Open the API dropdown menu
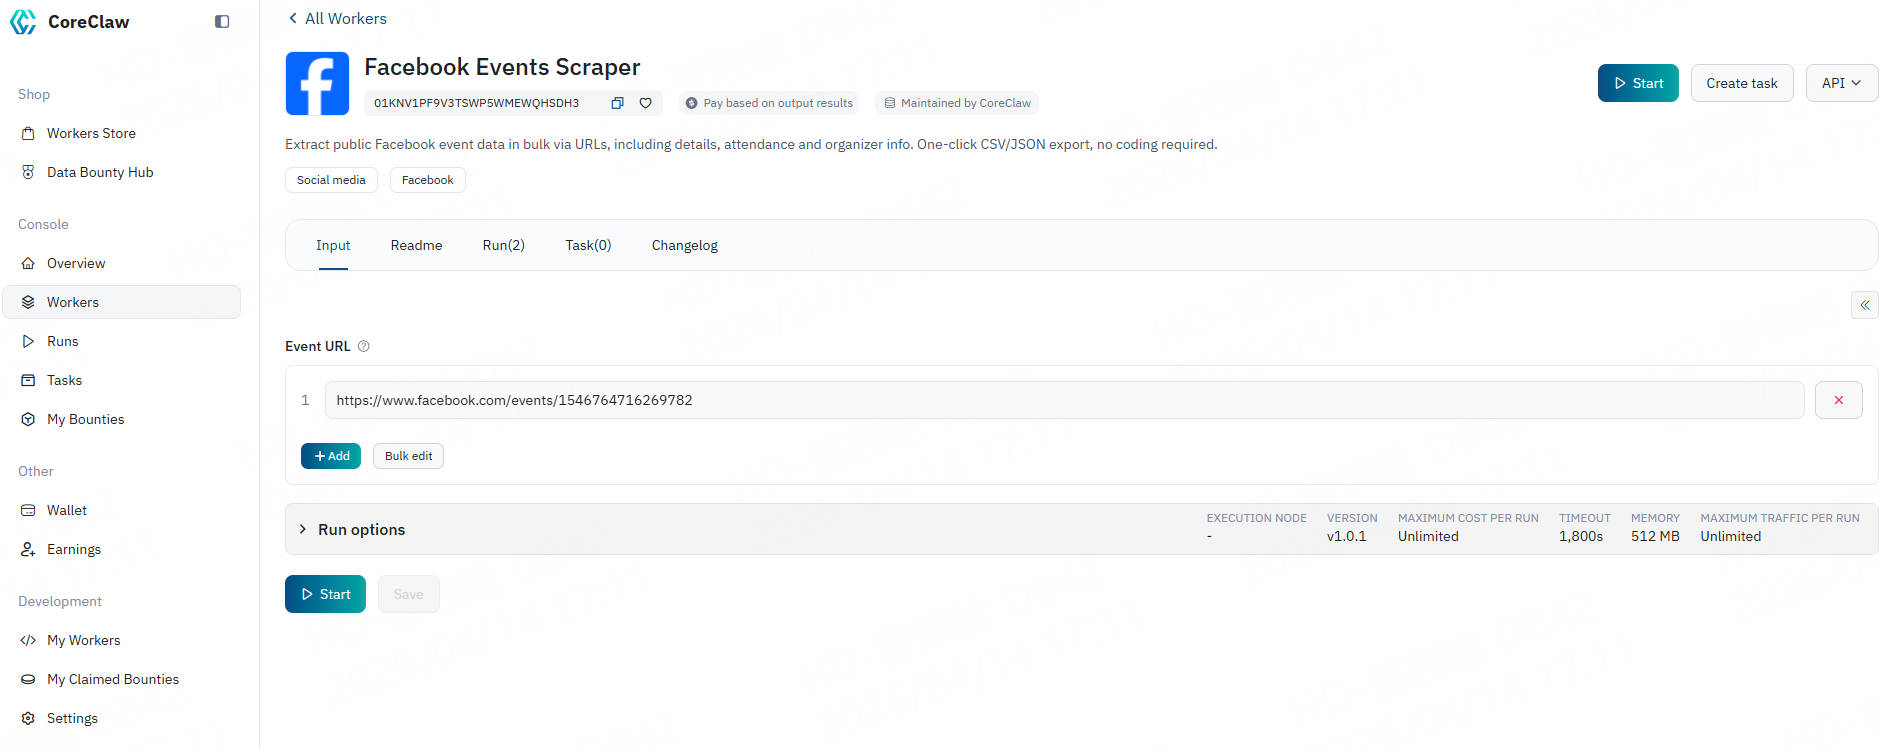Viewport: 1882px width, 749px height. click(1841, 83)
